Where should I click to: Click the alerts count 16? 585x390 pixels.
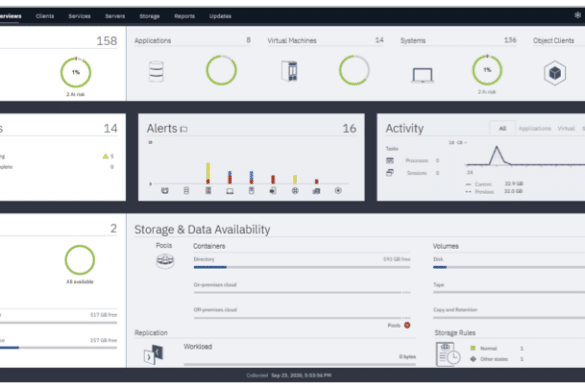coord(349,128)
